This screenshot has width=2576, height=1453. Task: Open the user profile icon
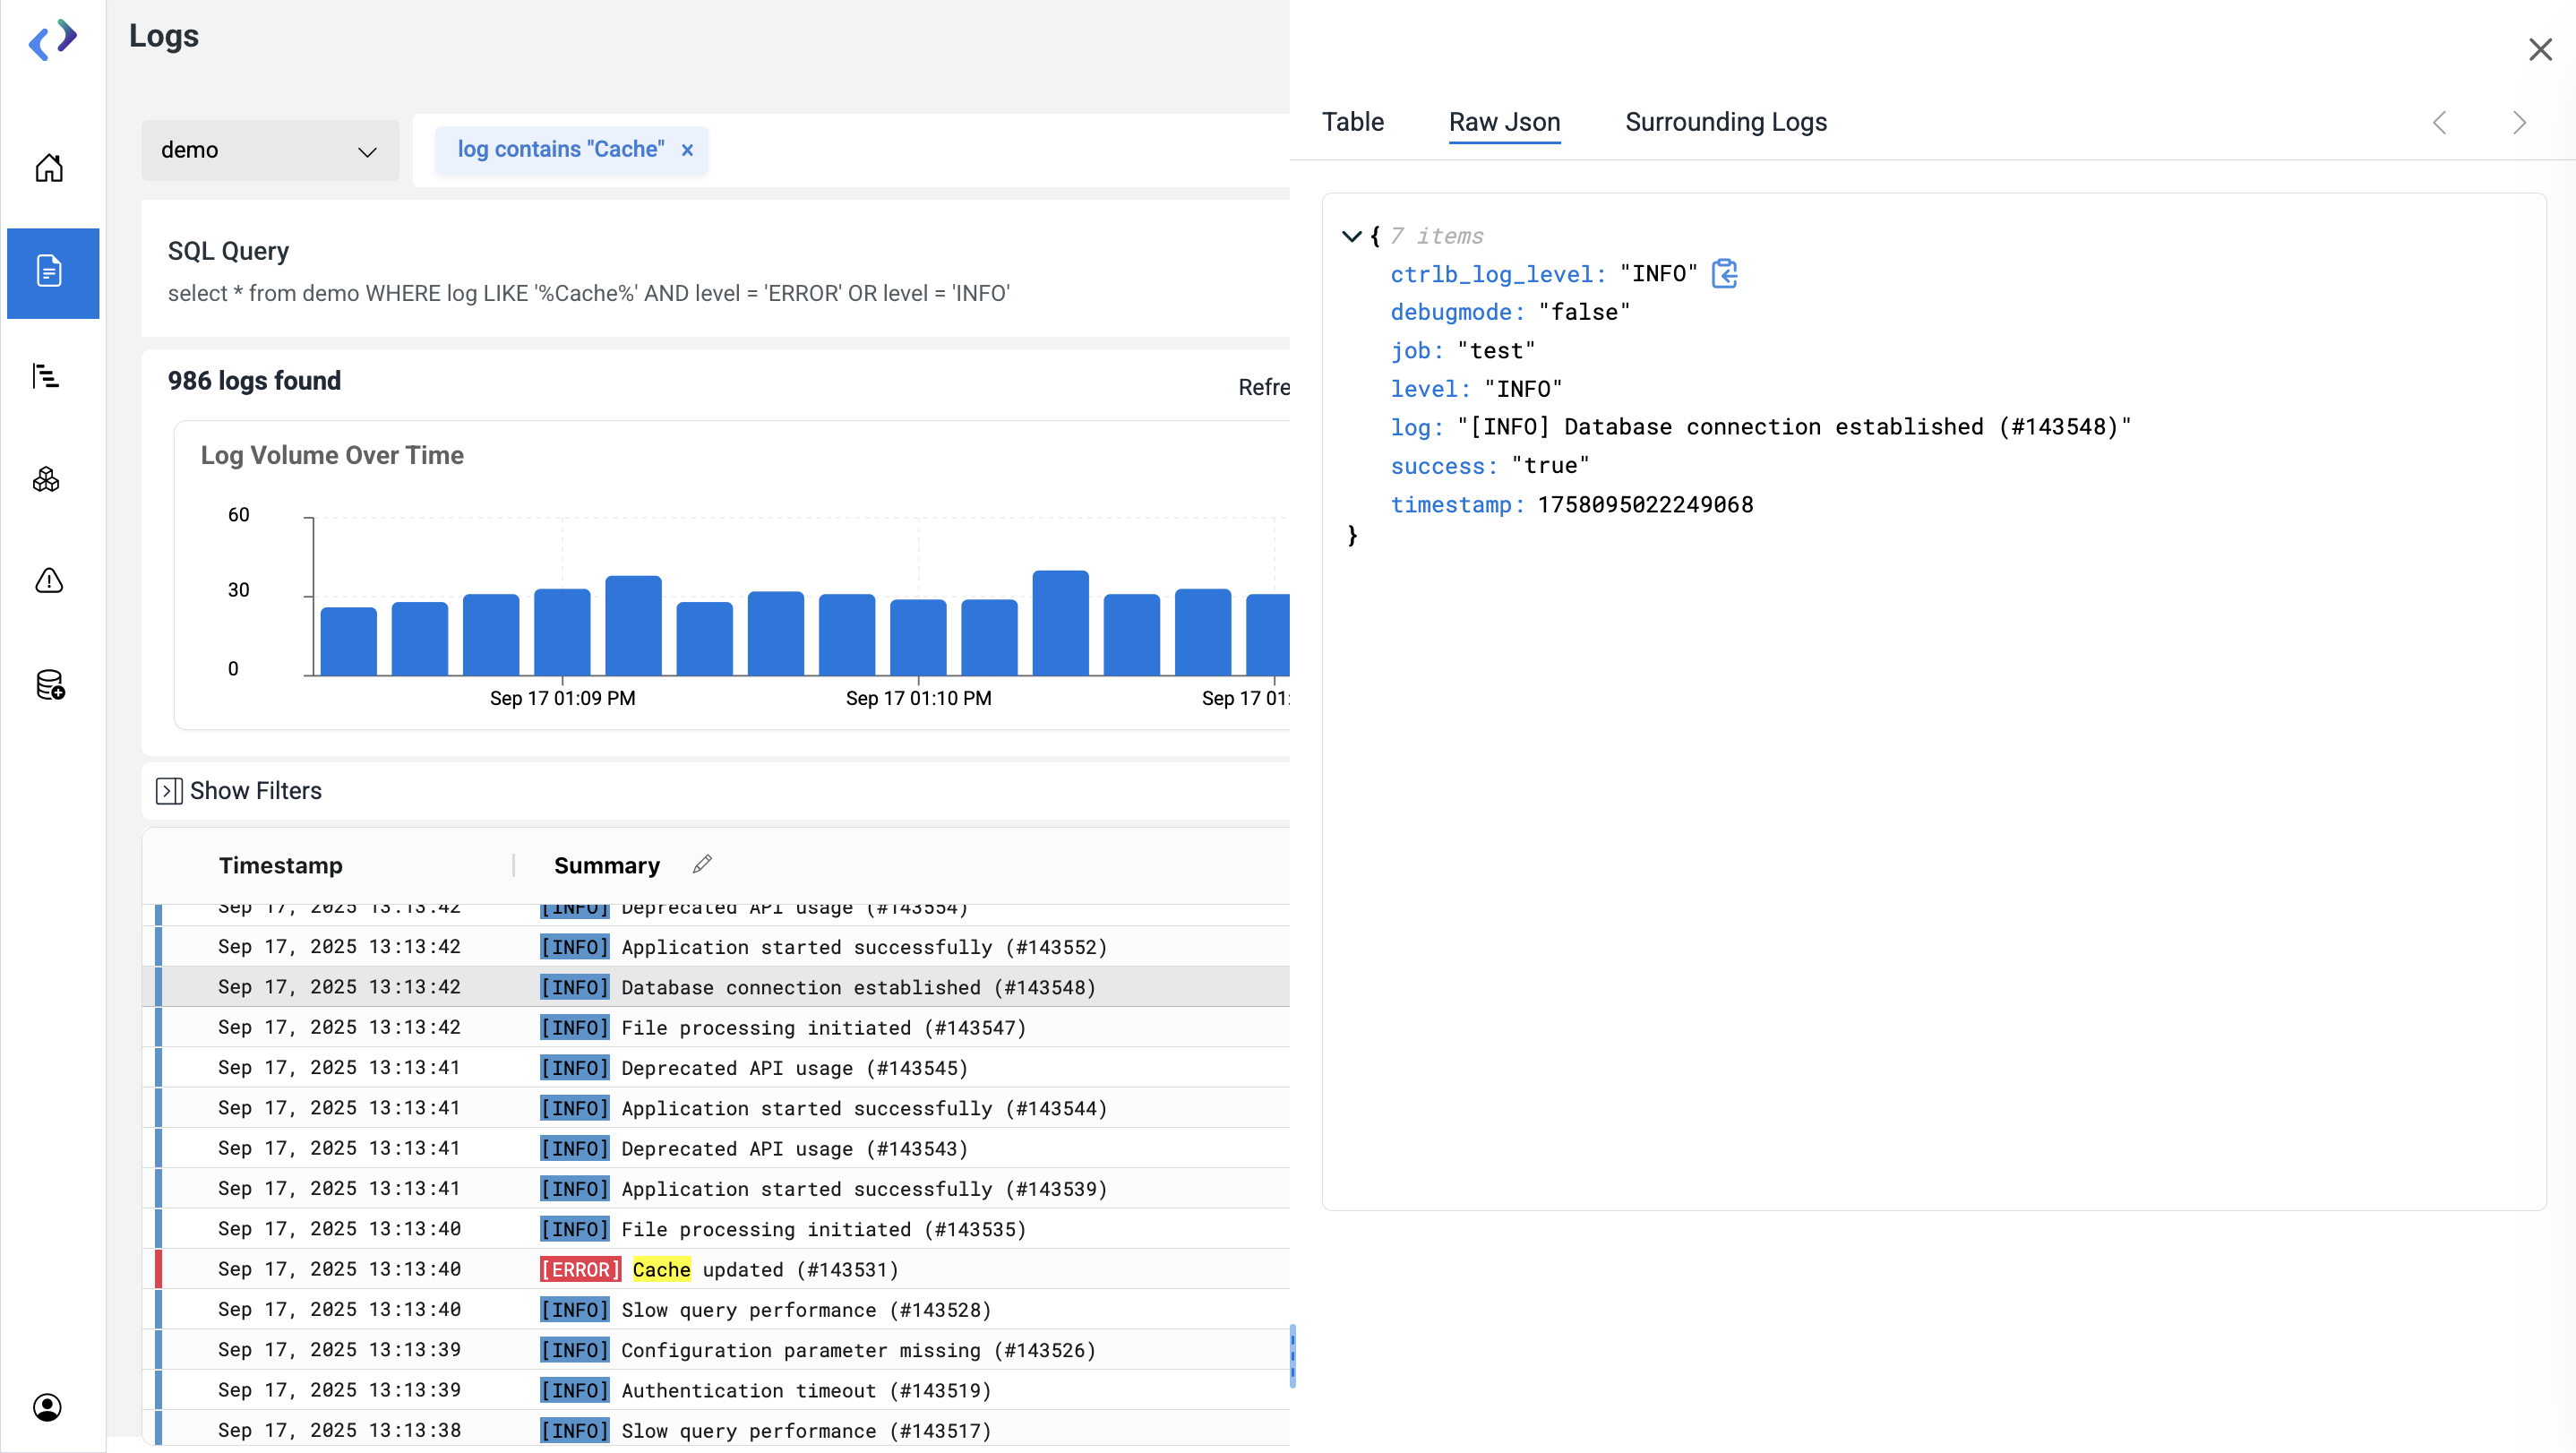(x=47, y=1407)
